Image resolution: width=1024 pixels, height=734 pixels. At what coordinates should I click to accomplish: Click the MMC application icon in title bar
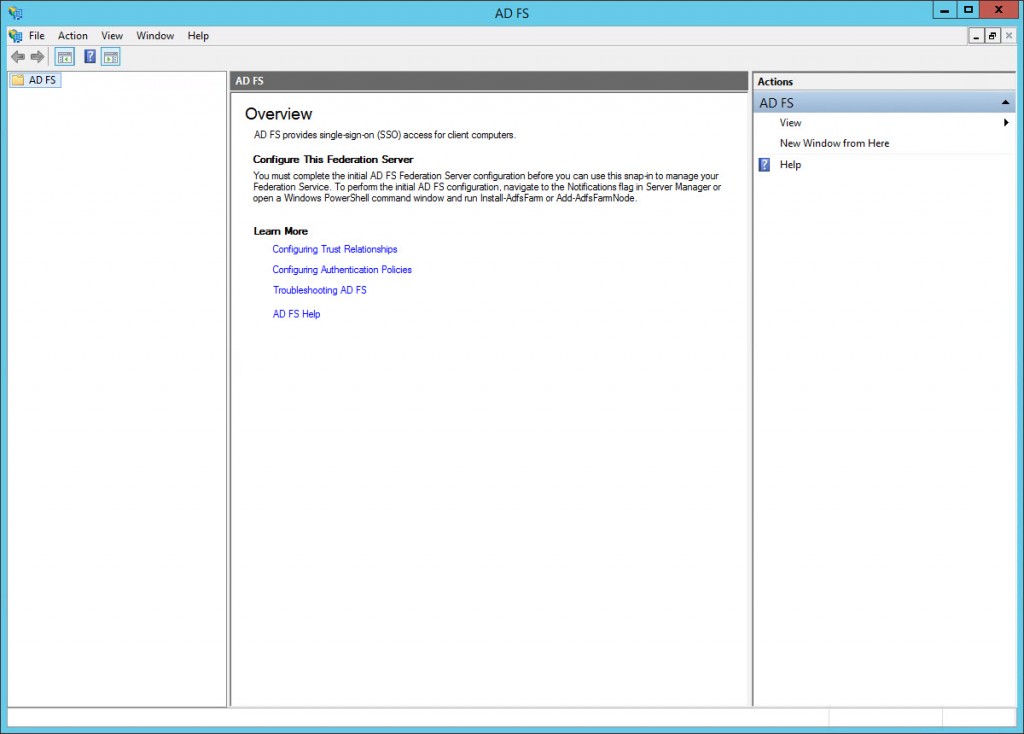pyautogui.click(x=13, y=12)
